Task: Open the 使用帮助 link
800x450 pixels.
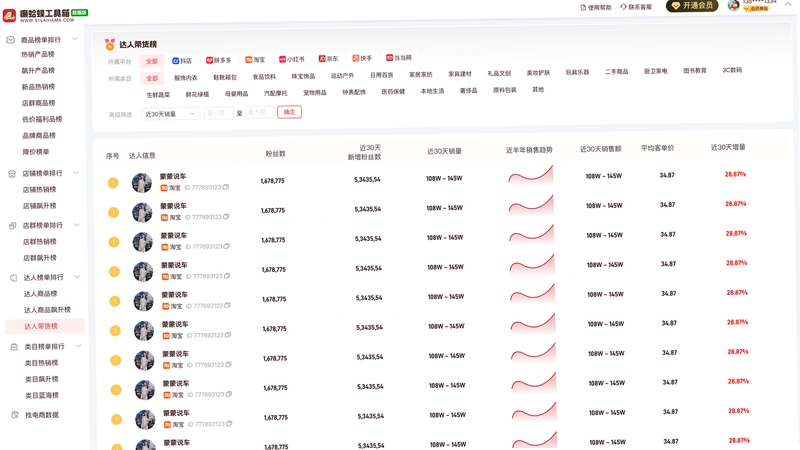Action: [596, 7]
